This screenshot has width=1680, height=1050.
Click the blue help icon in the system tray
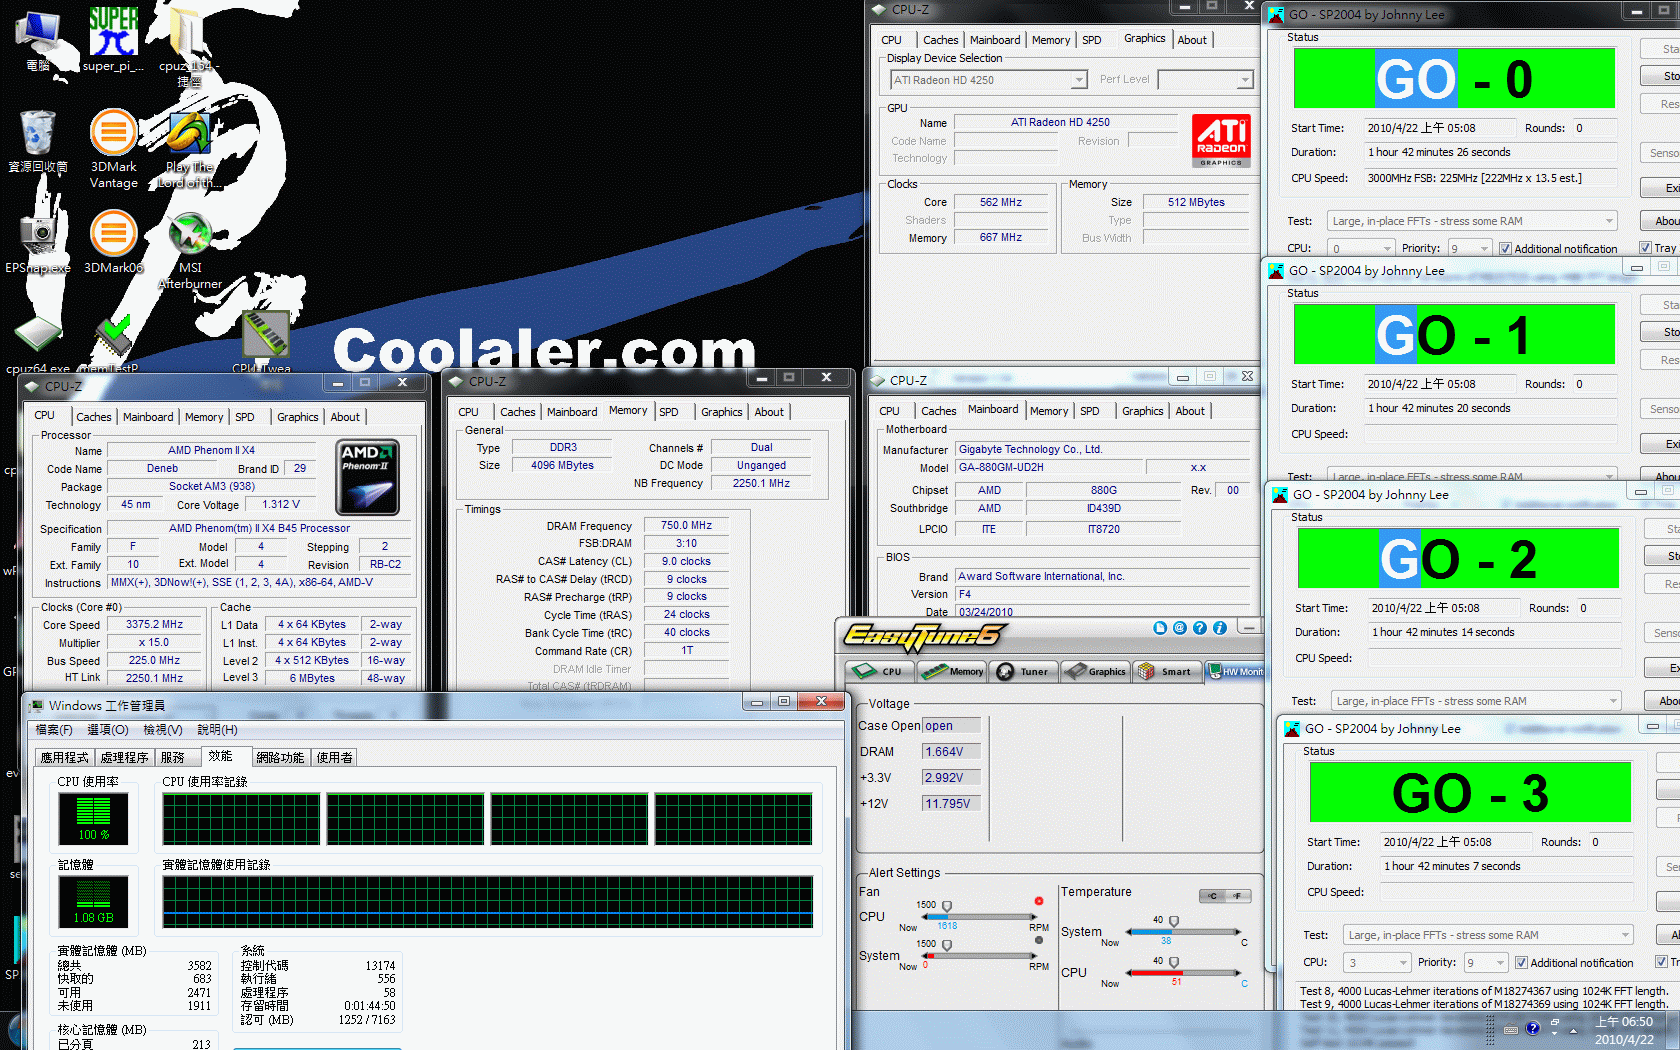click(1532, 1028)
